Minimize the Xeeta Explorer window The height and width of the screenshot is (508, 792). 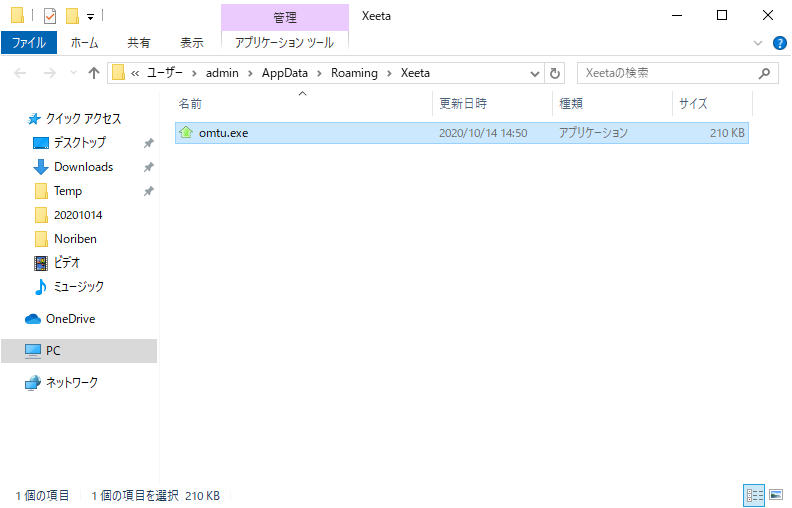coord(677,16)
